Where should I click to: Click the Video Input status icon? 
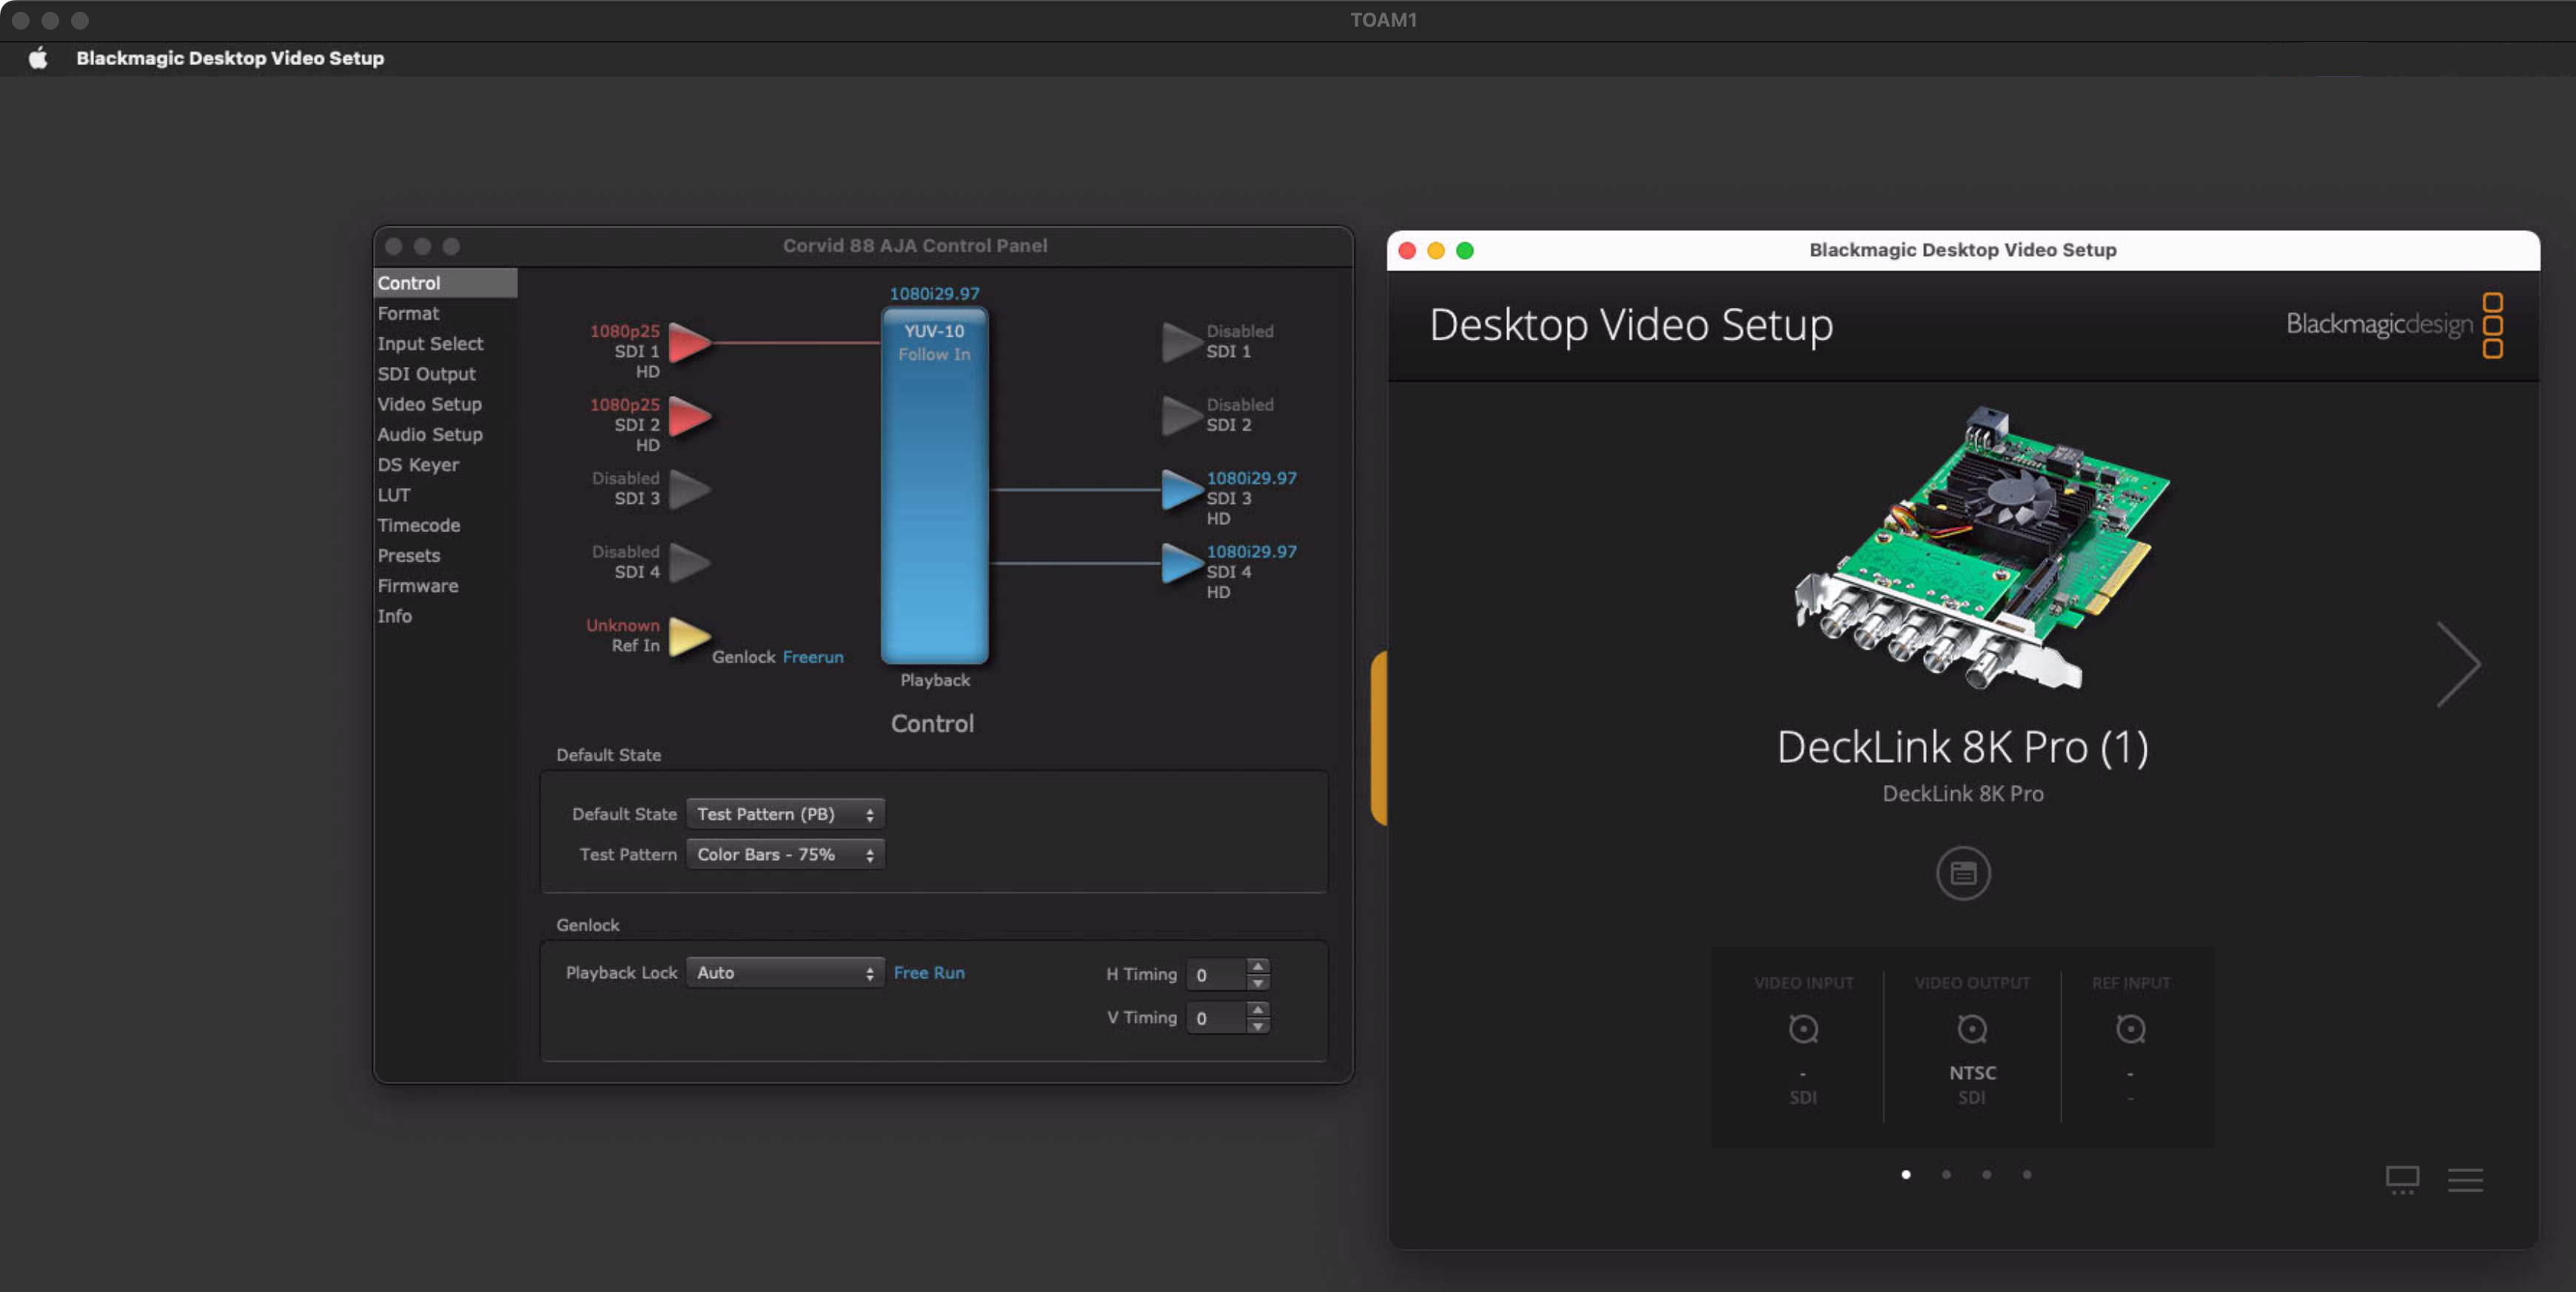pyautogui.click(x=1803, y=1029)
